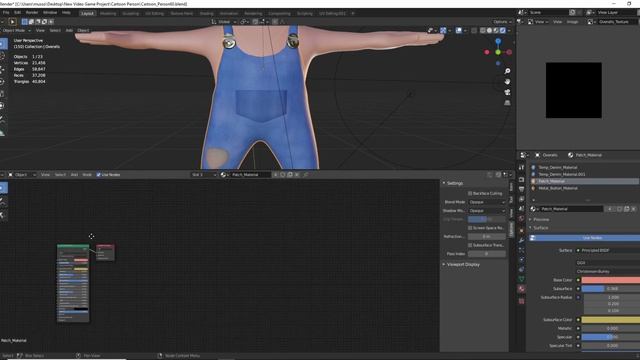Open the Render menu
Image resolution: width=640 pixels, height=360 pixels.
point(32,13)
